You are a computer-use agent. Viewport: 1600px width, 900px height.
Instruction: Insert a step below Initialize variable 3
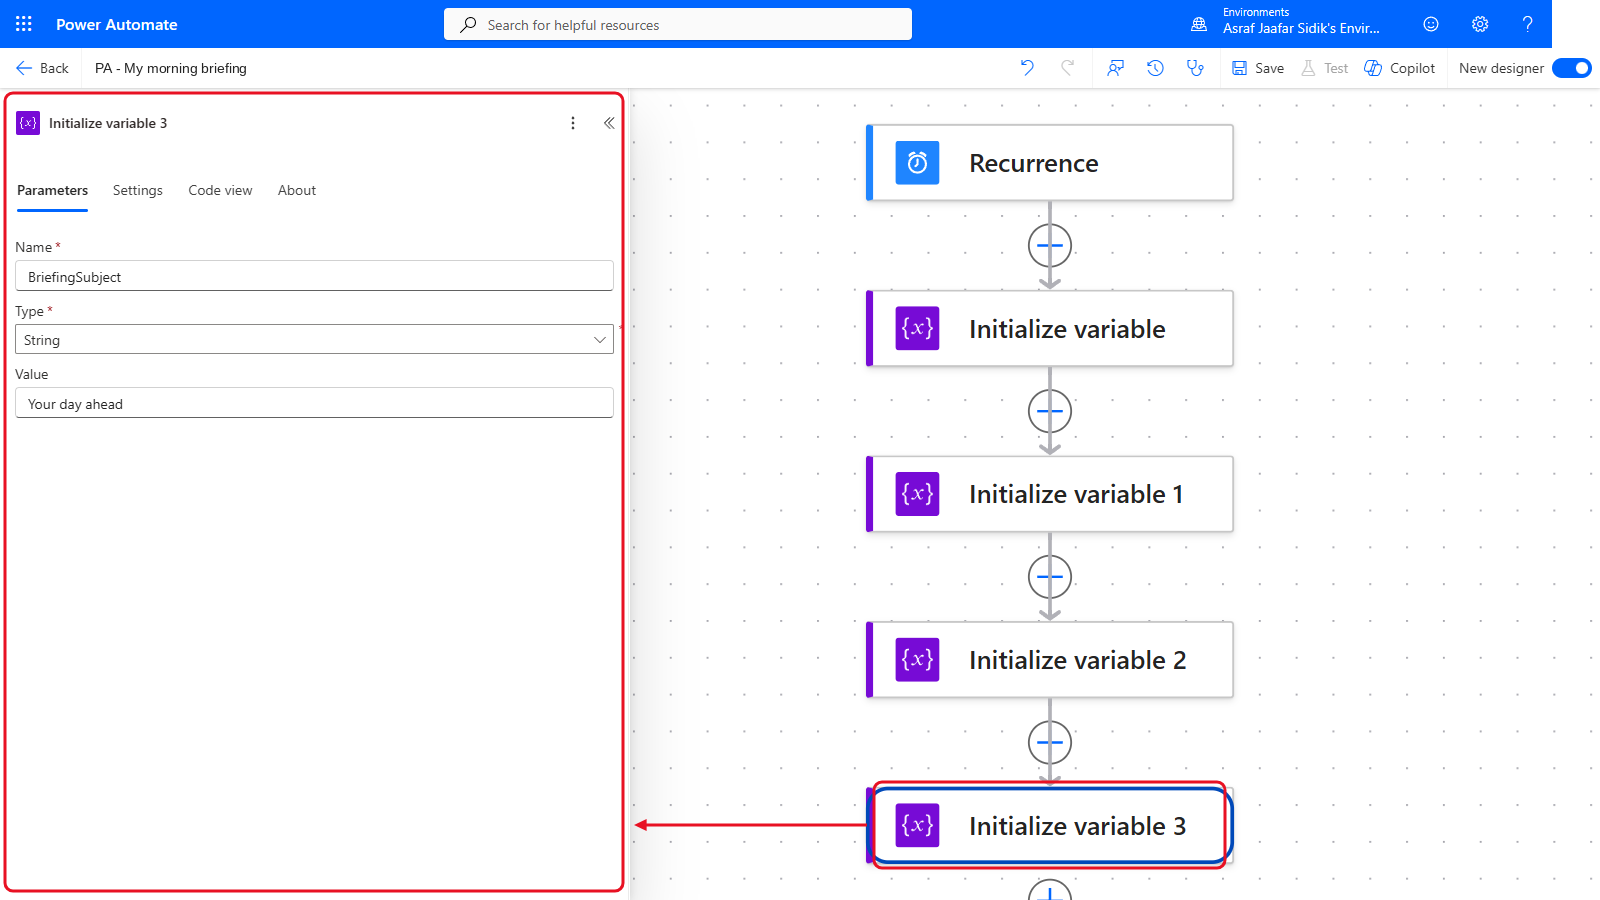point(1050,890)
